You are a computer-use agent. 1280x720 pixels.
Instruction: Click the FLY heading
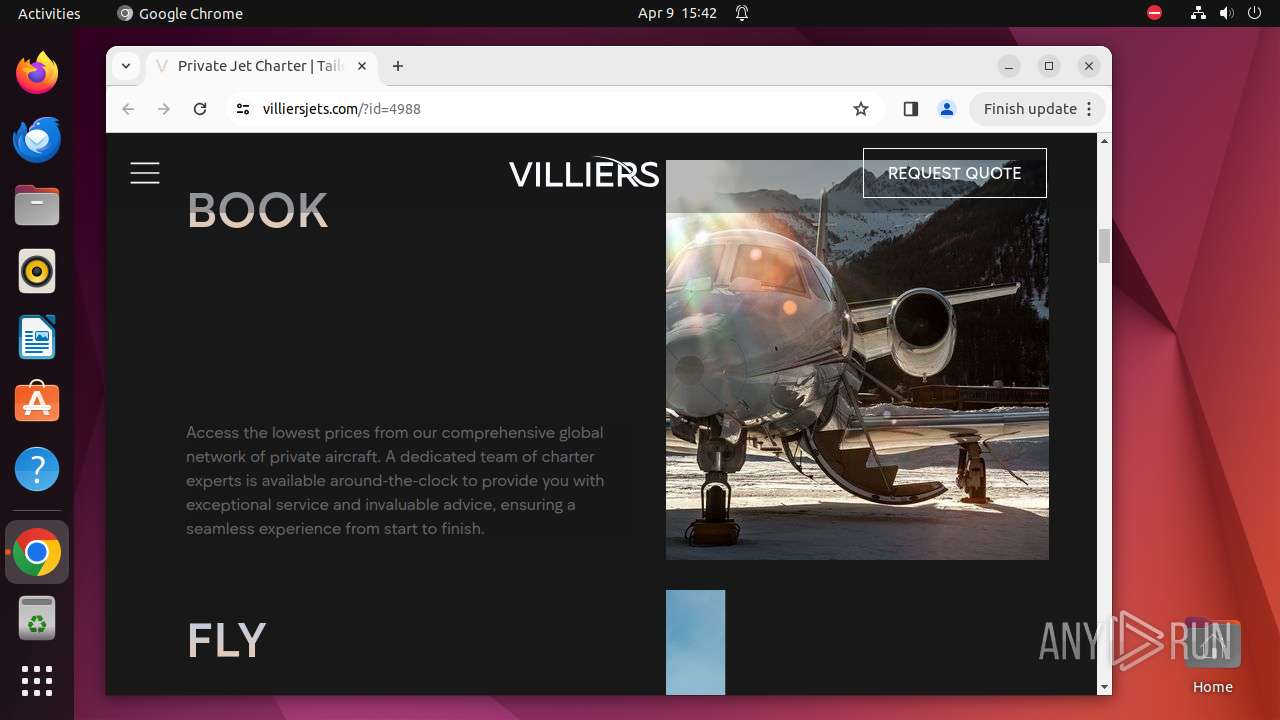(227, 640)
